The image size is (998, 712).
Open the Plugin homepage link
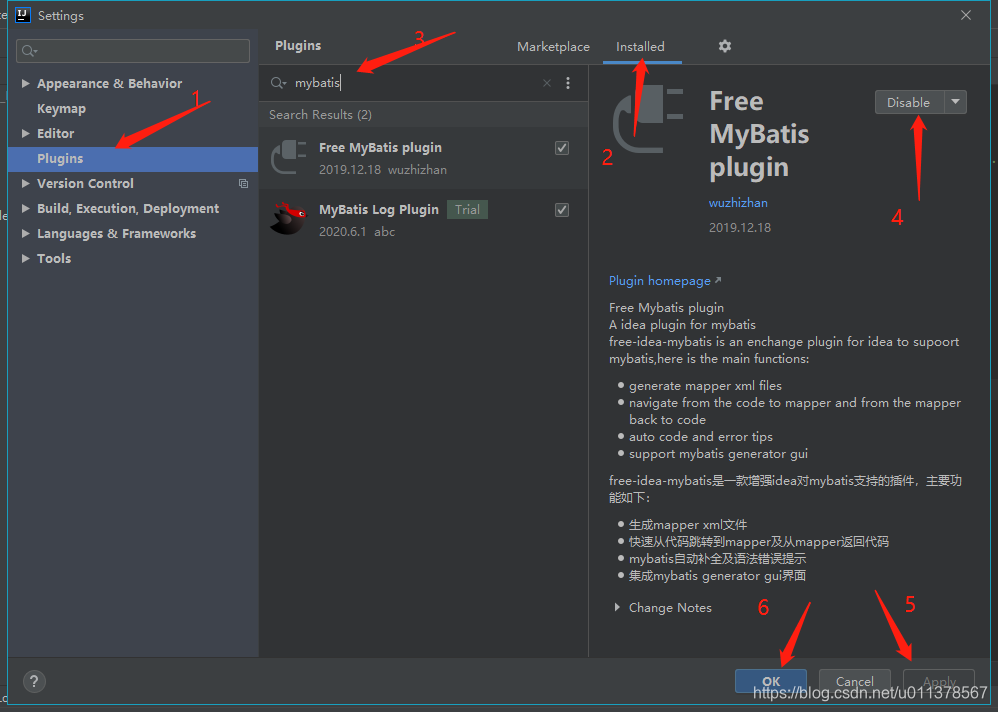(665, 281)
